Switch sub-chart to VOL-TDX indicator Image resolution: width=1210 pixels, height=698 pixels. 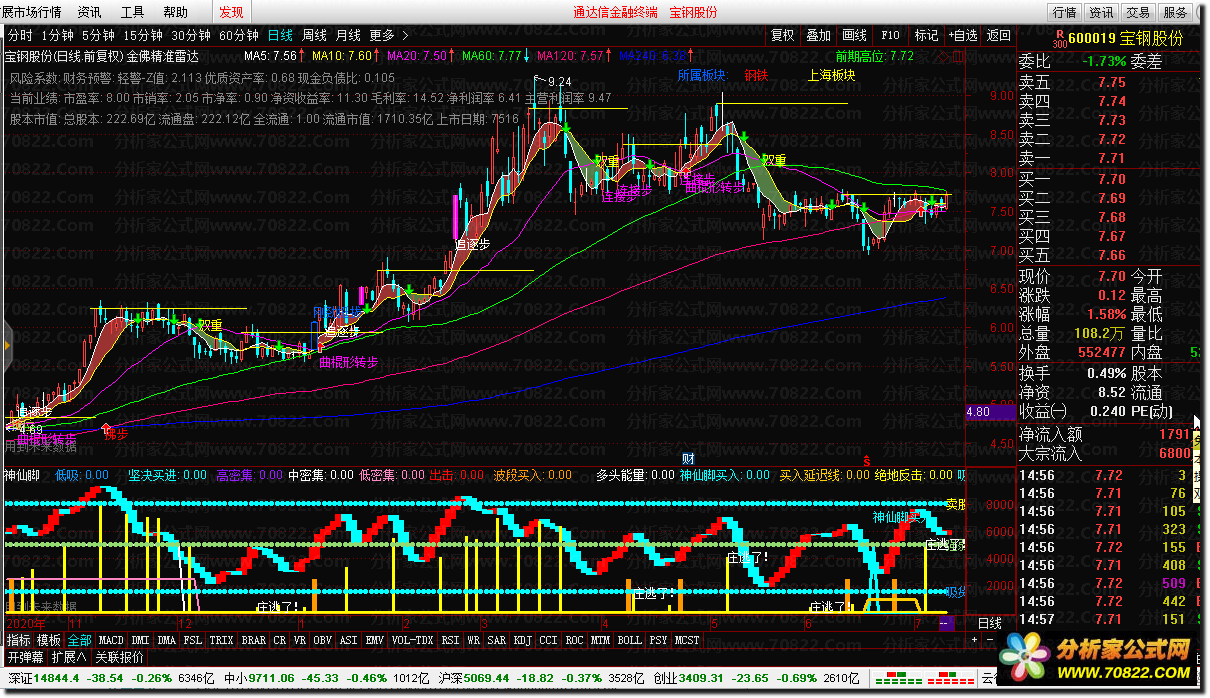412,640
